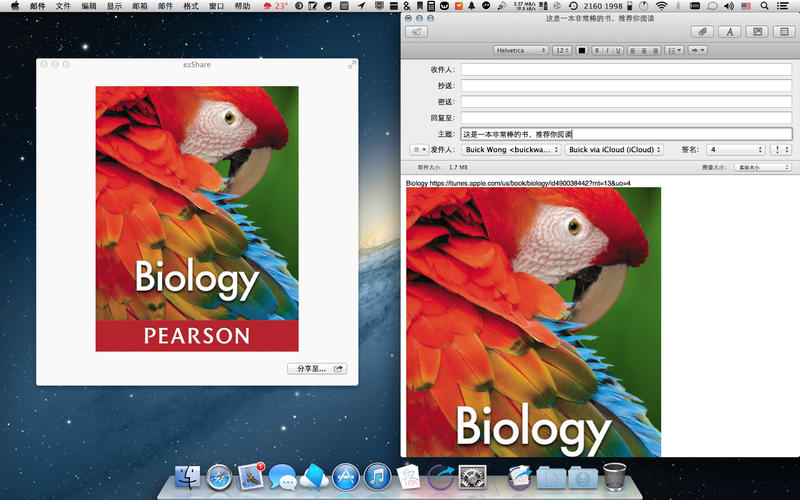Open the 文件 menu
The image size is (800, 500).
tap(63, 6)
